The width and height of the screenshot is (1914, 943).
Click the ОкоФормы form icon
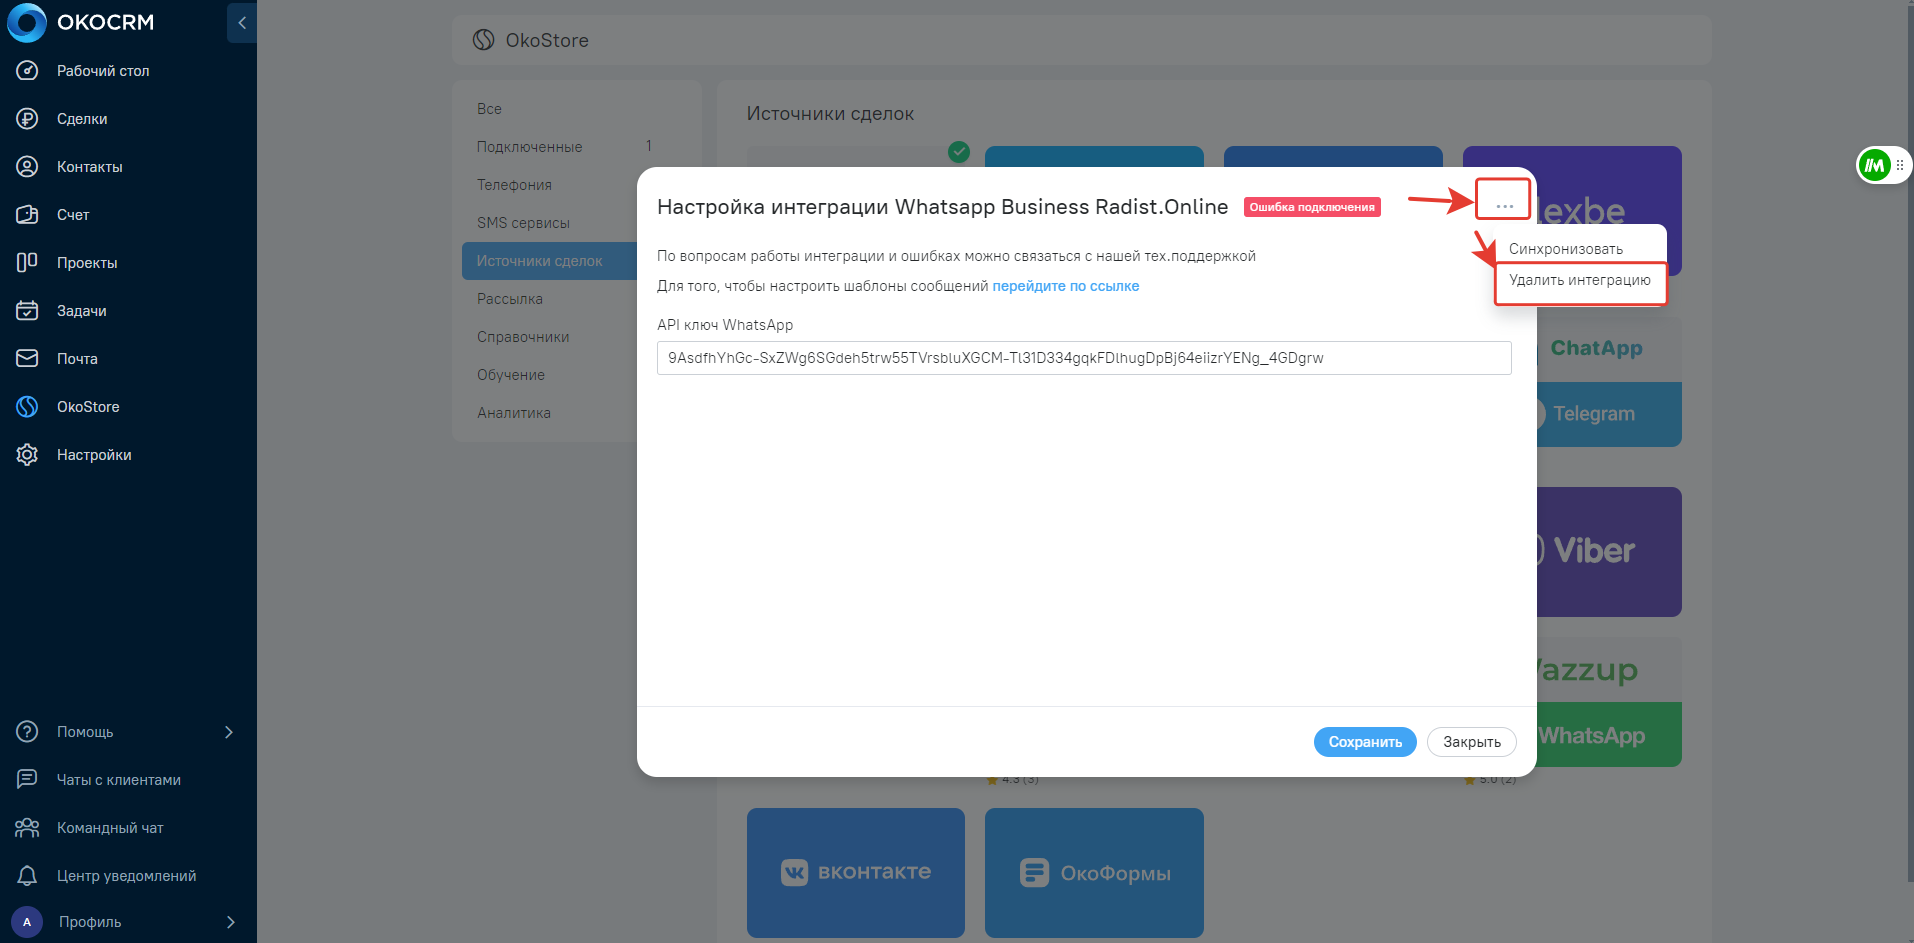1034,872
